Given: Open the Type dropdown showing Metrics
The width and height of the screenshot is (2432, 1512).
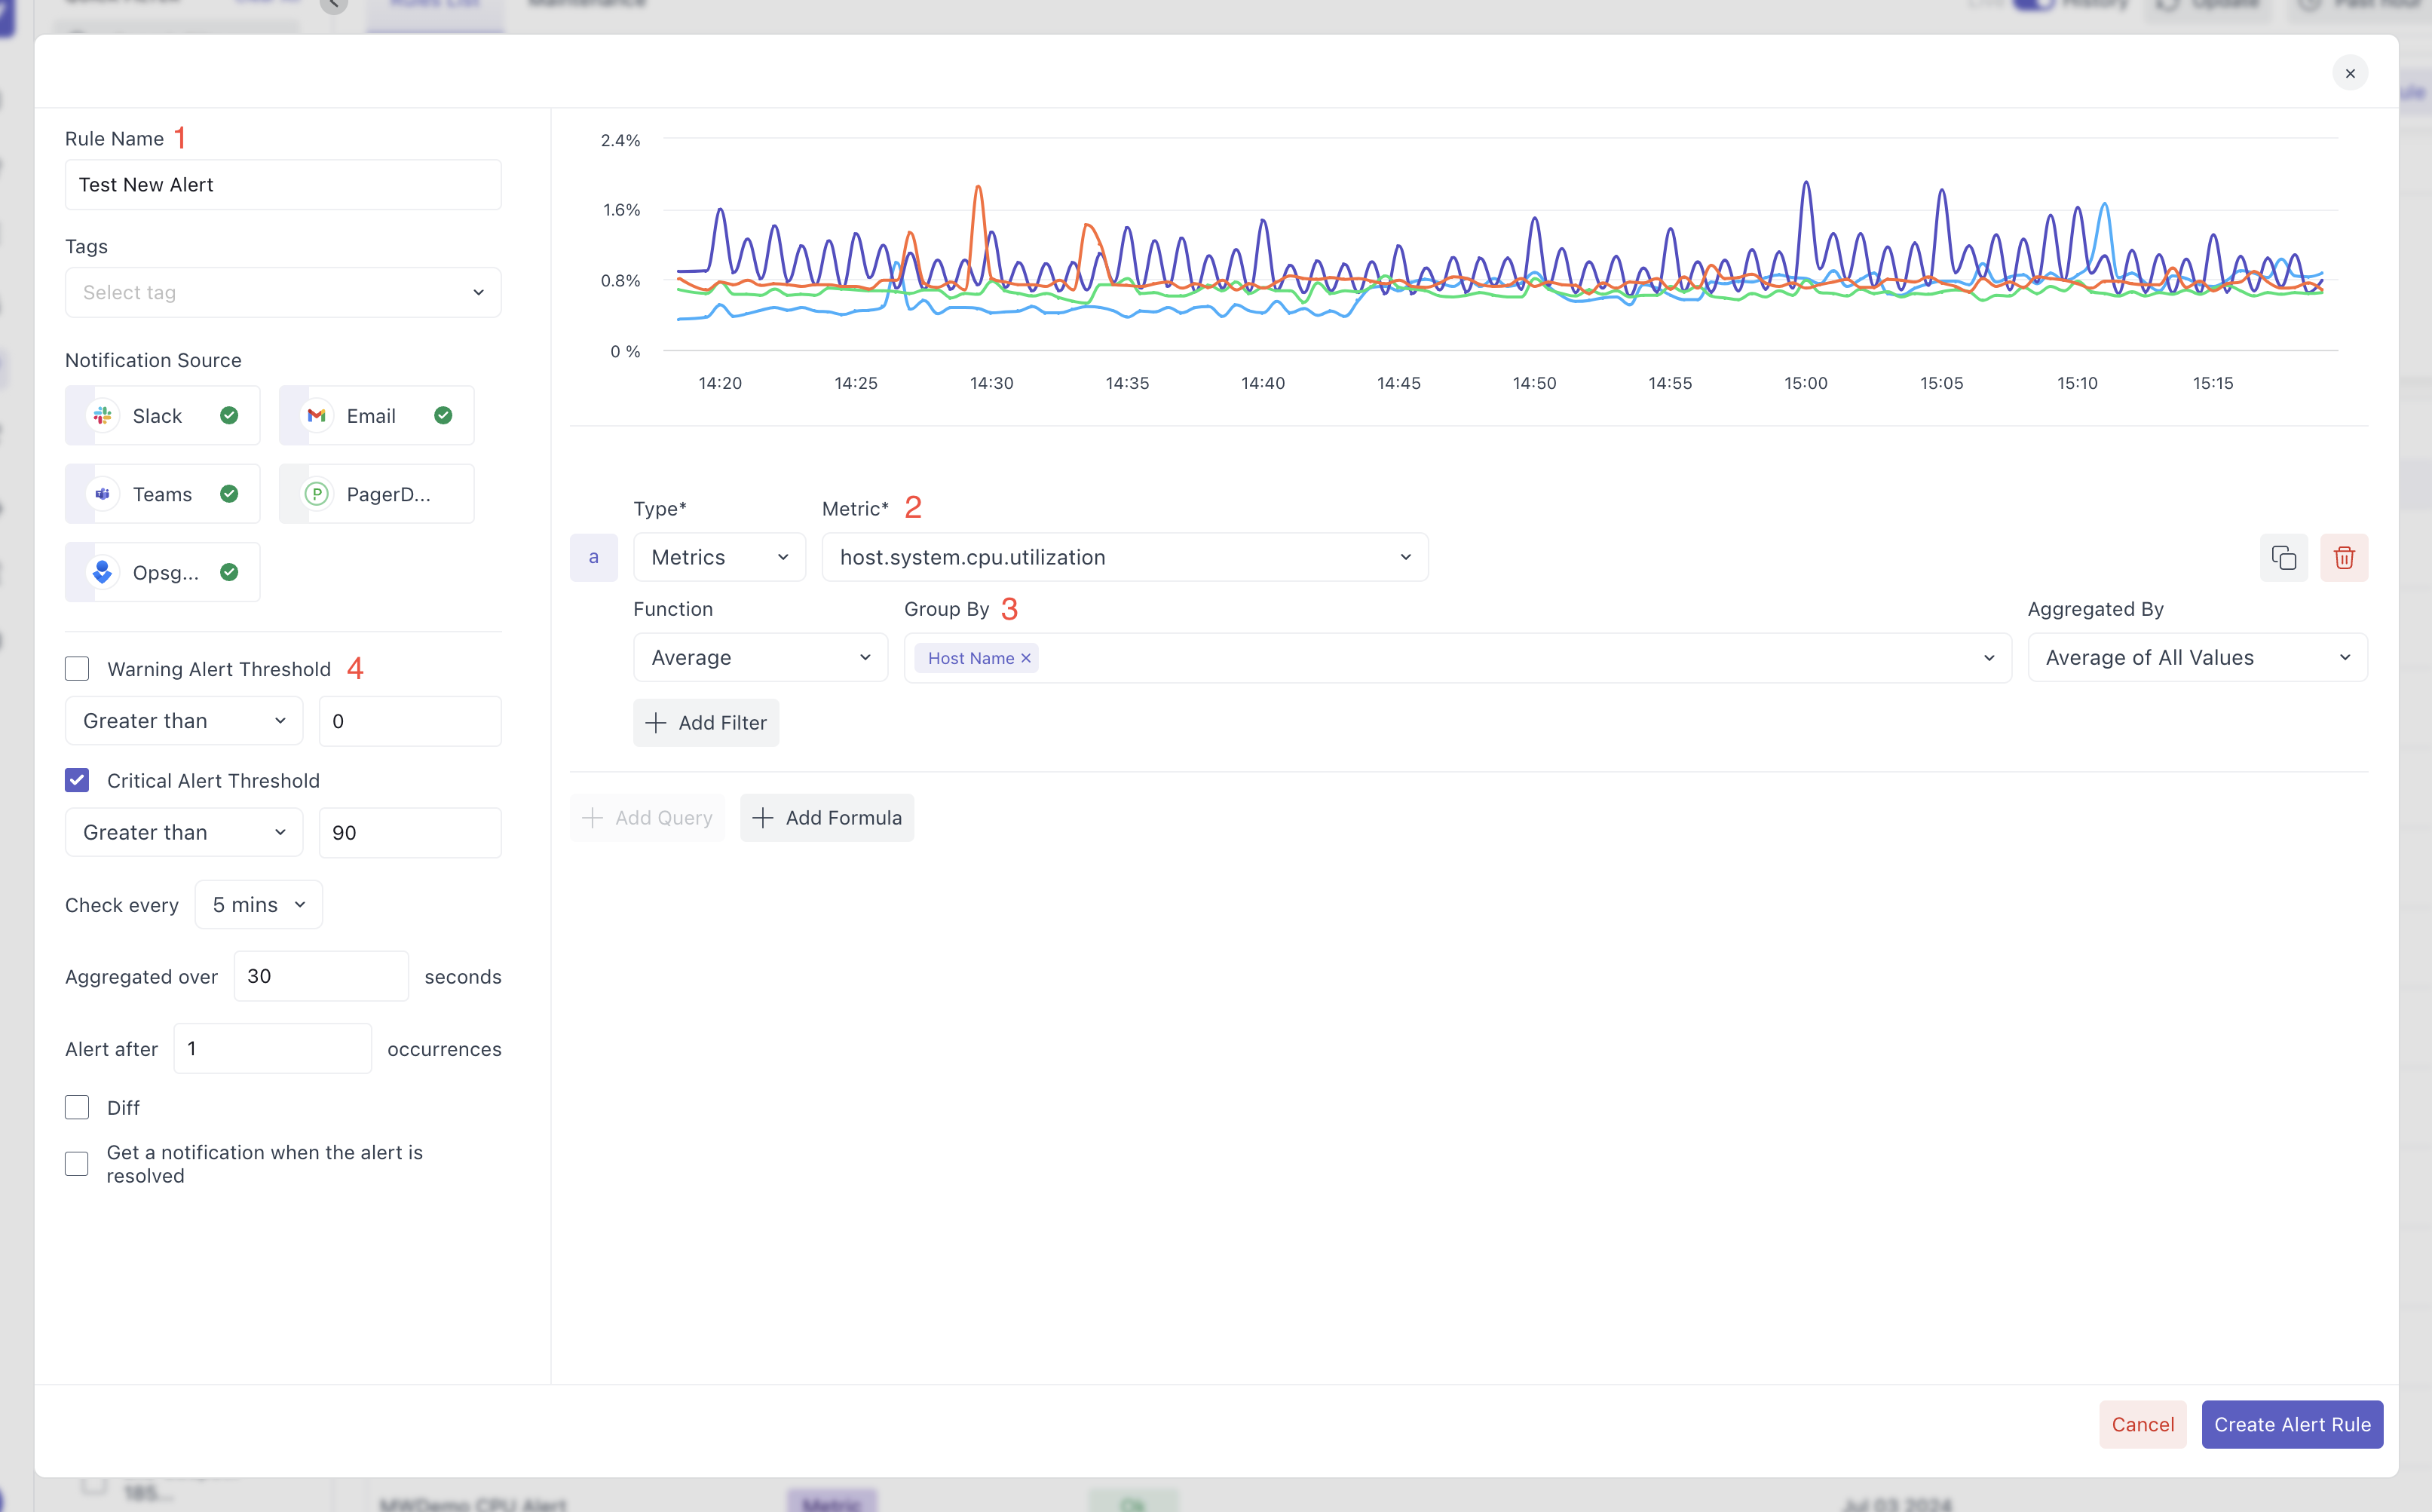Looking at the screenshot, I should click(x=719, y=557).
